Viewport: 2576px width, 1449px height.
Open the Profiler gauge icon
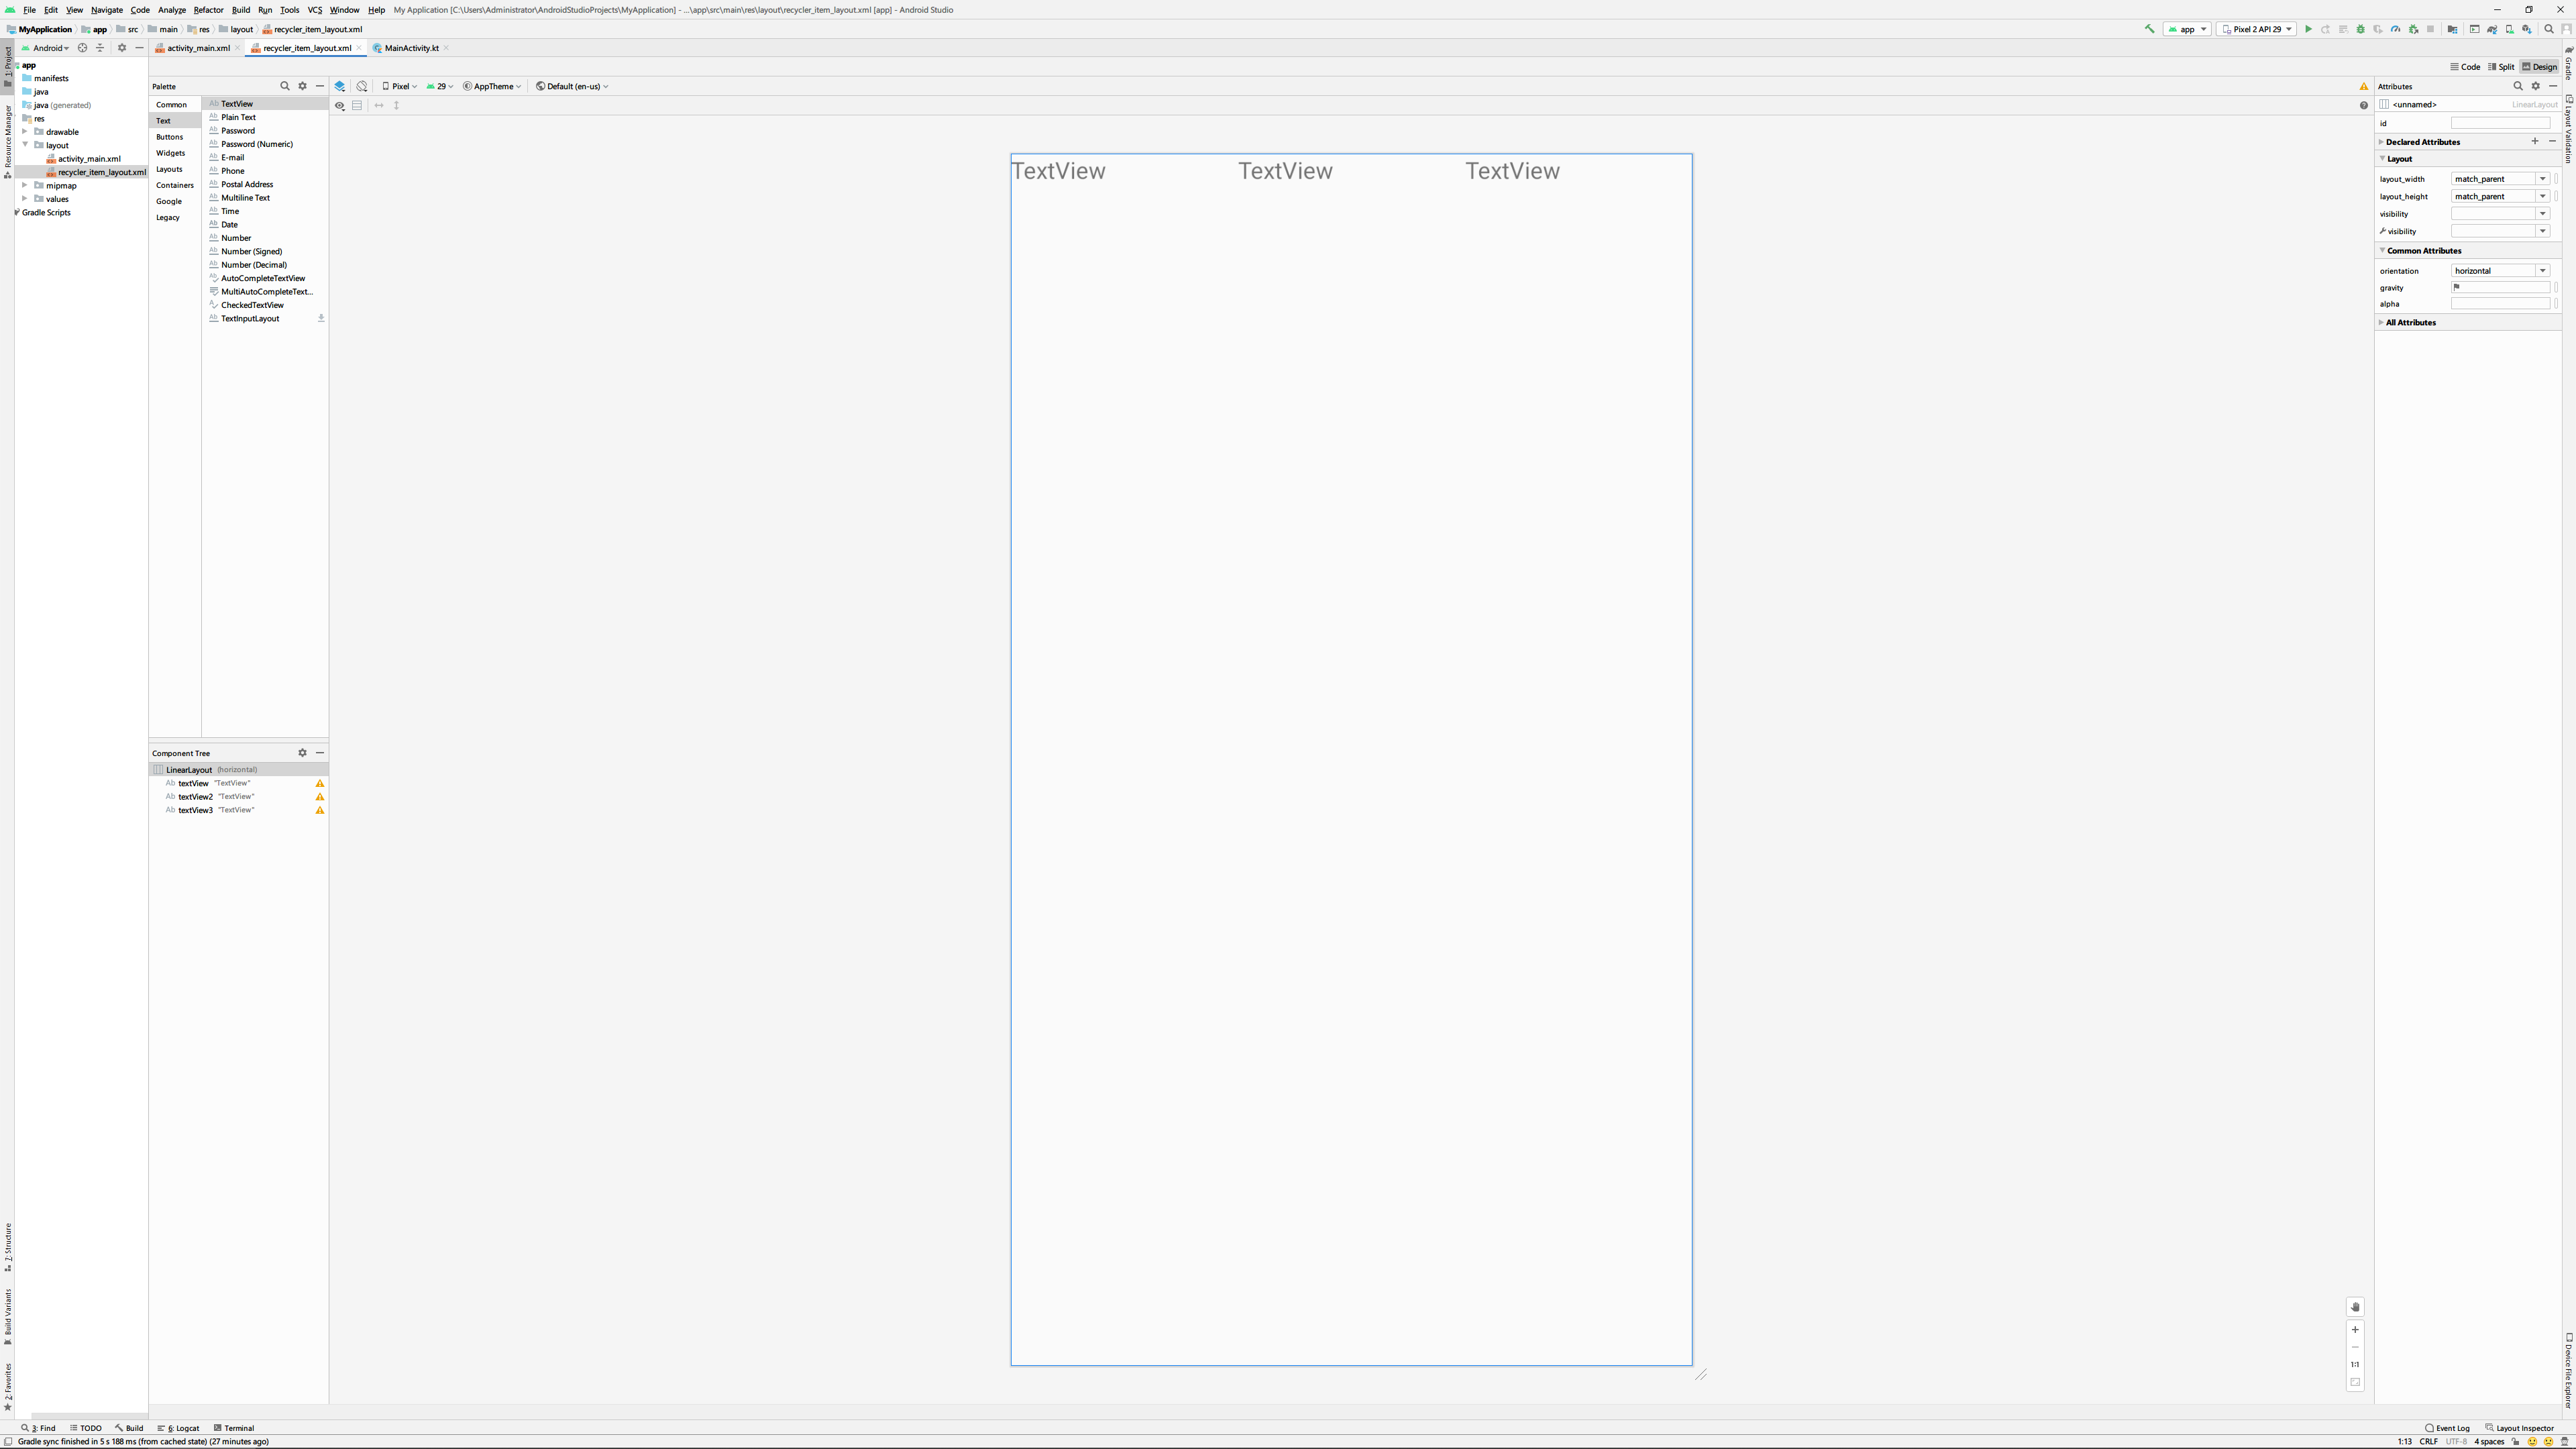pyautogui.click(x=2395, y=29)
